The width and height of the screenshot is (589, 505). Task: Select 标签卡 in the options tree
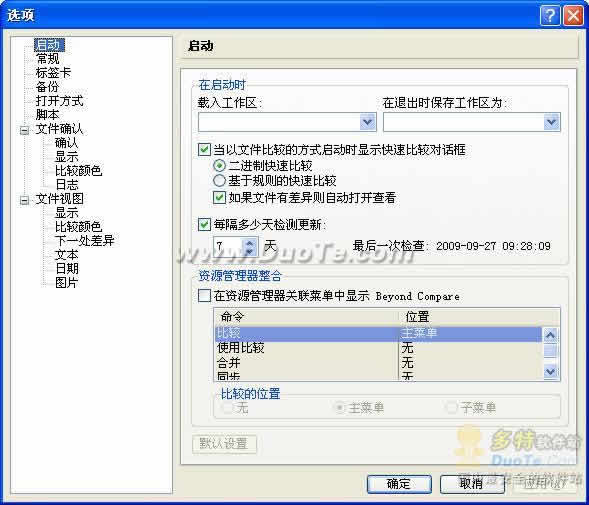click(53, 73)
